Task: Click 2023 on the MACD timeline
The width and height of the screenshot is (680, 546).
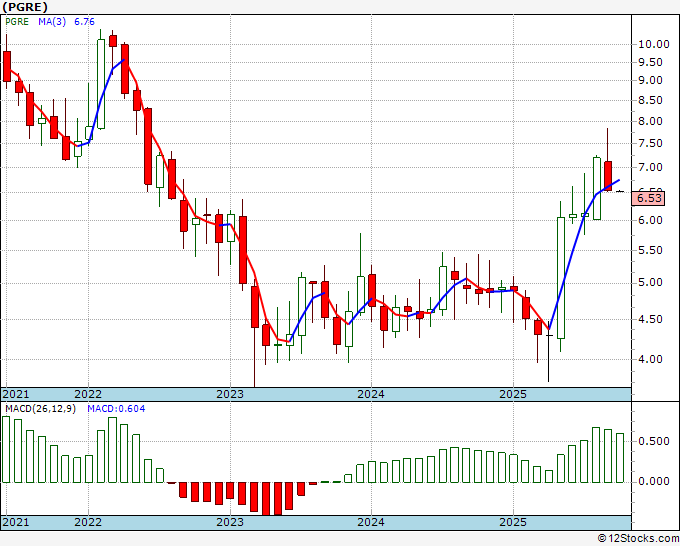Action: (230, 522)
